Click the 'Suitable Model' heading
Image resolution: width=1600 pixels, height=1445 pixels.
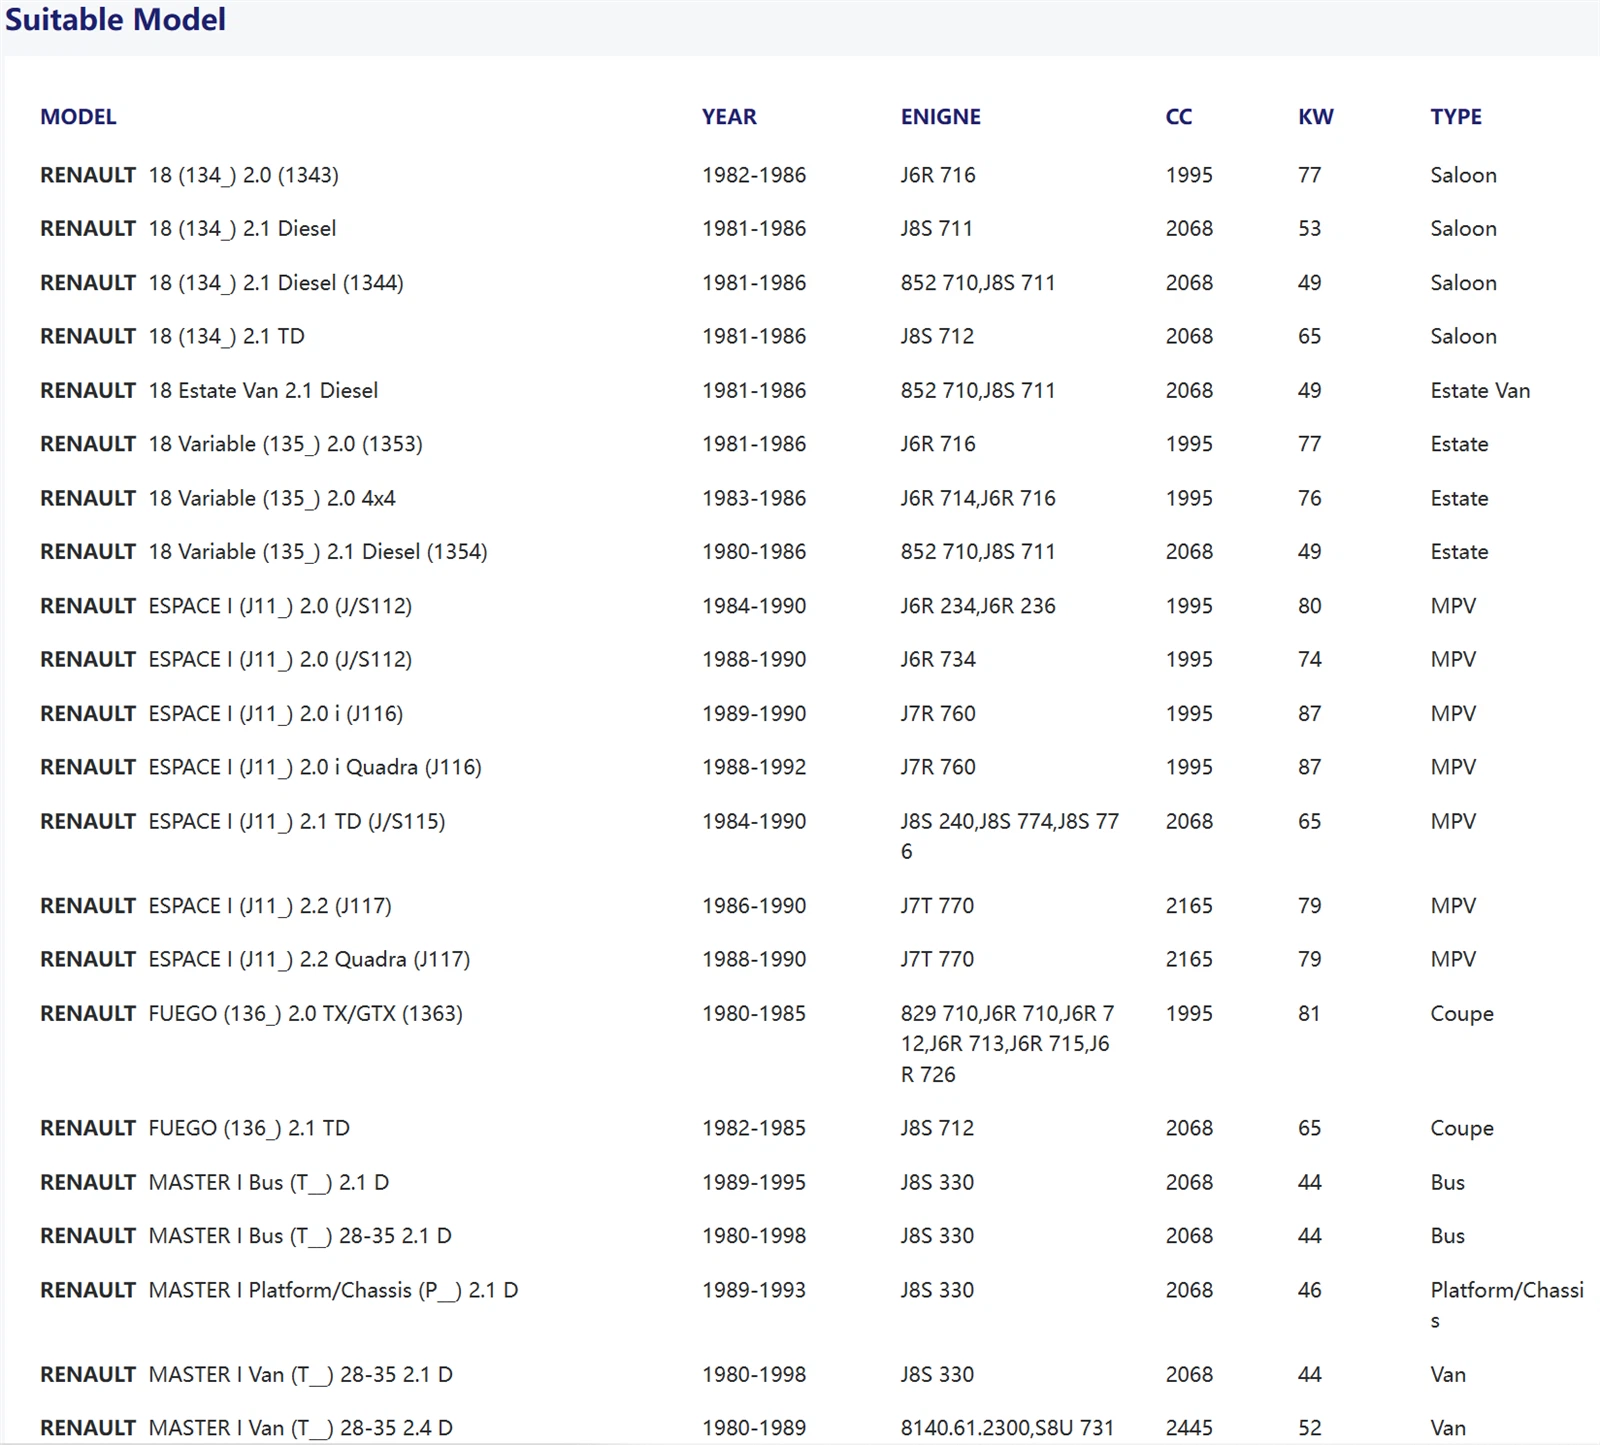116,19
